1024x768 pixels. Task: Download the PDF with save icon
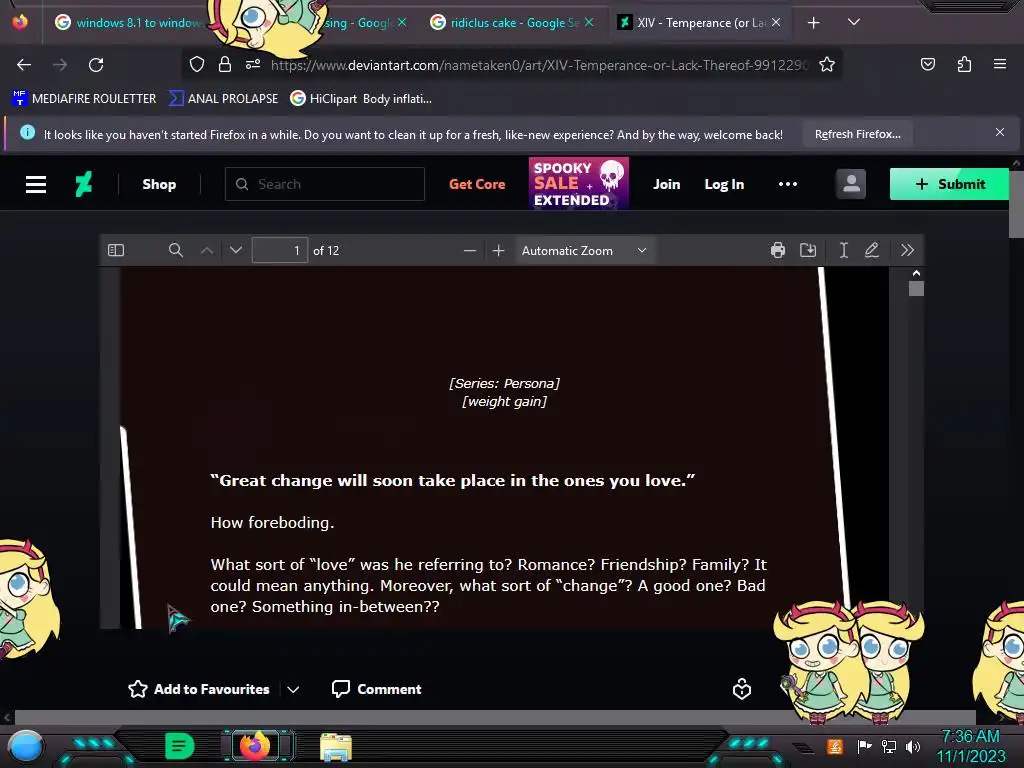[808, 250]
